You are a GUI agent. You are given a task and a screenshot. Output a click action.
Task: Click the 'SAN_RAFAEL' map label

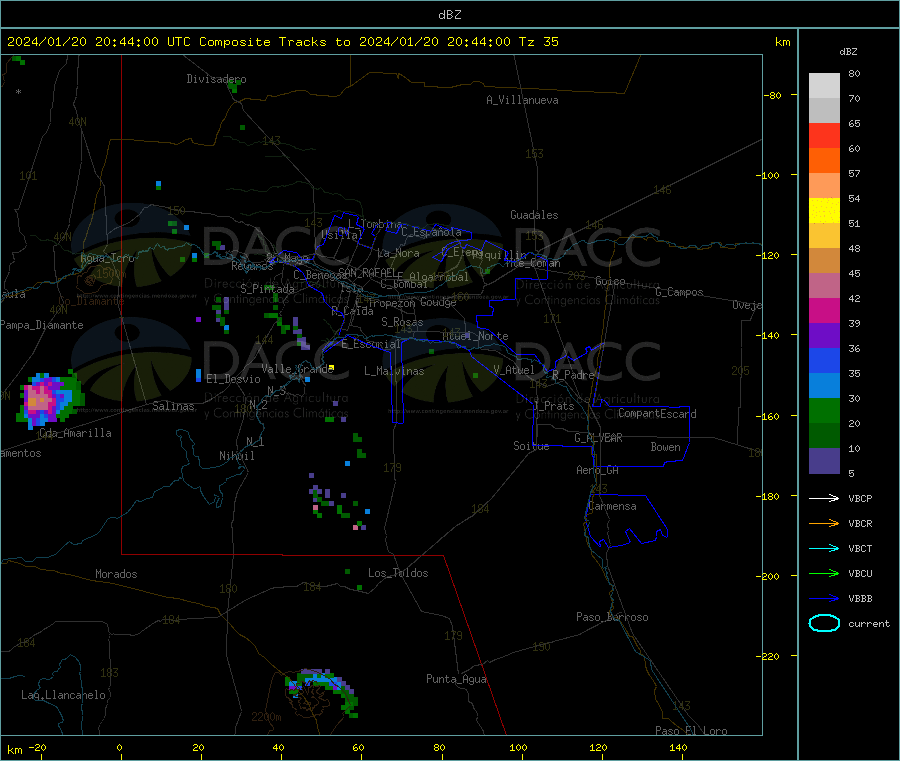pos(367,273)
